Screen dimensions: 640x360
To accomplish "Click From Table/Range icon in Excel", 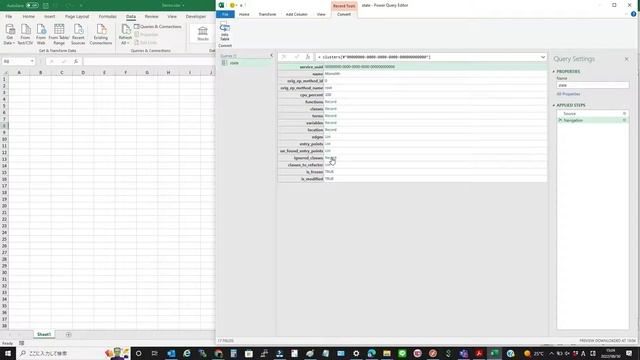I will [x=59, y=29].
